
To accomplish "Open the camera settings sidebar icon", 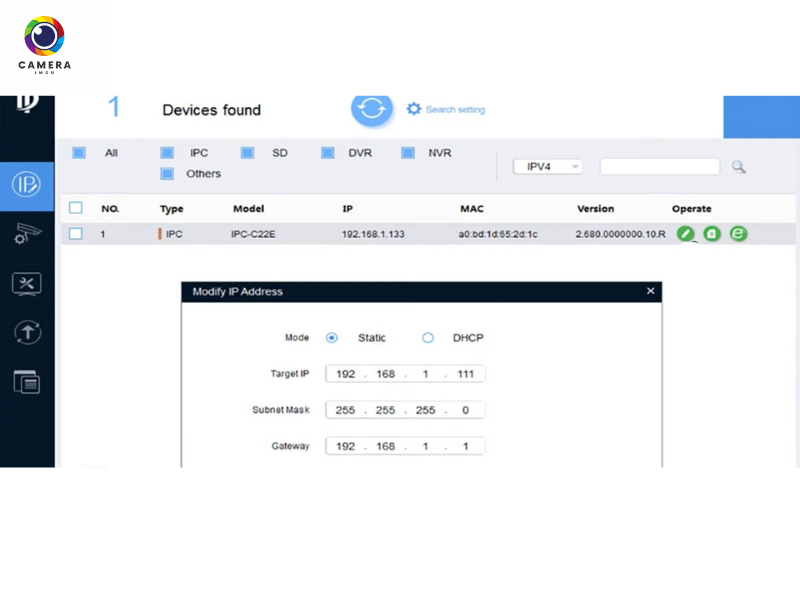I will tap(26, 234).
